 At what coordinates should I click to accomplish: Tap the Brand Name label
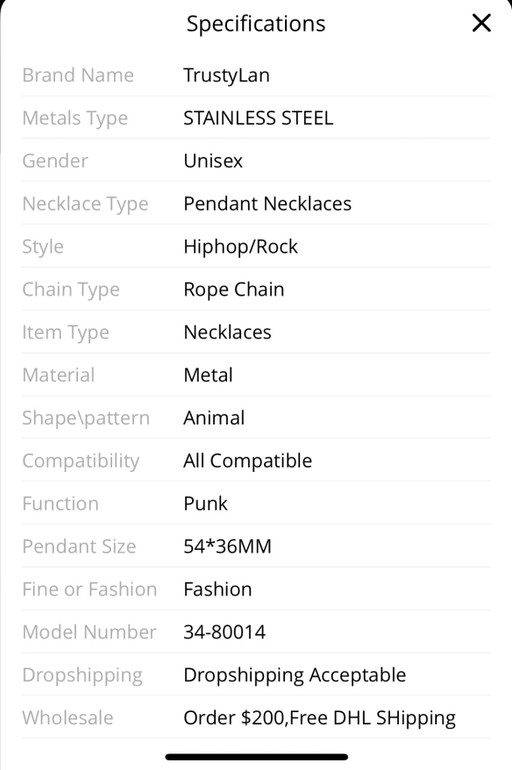point(78,75)
